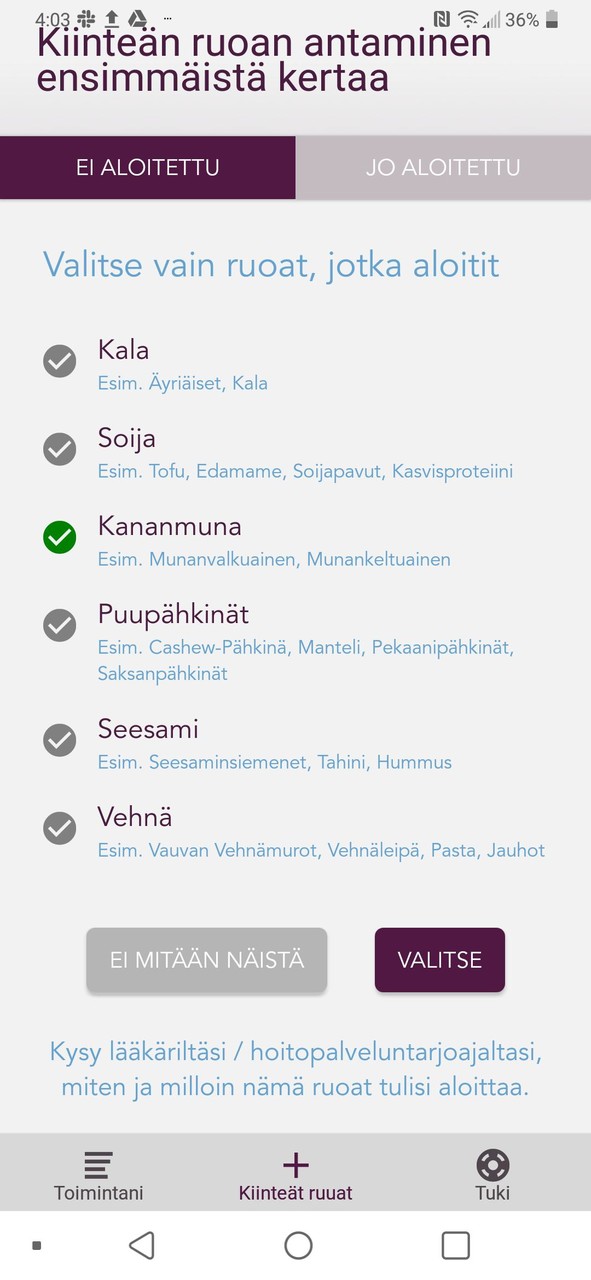
Task: Switch to the EI ALOITETTU tab
Action: click(147, 167)
